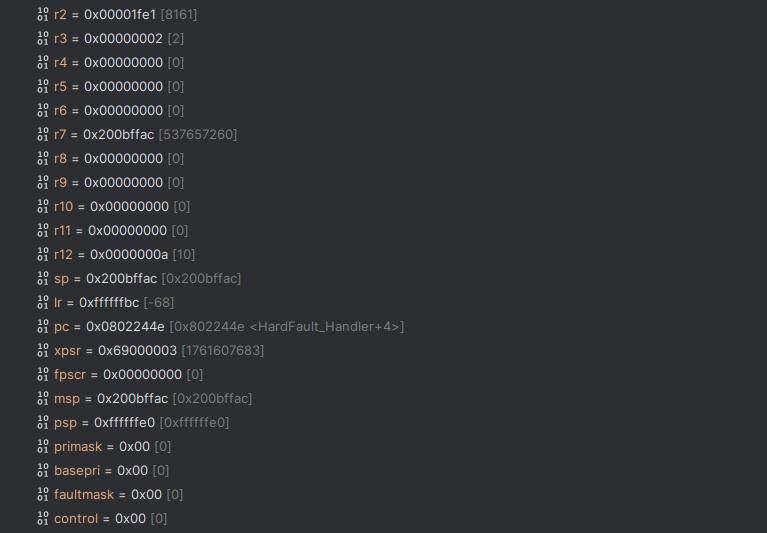Select the r4 register entry
This screenshot has height=533, width=767.
coord(119,62)
